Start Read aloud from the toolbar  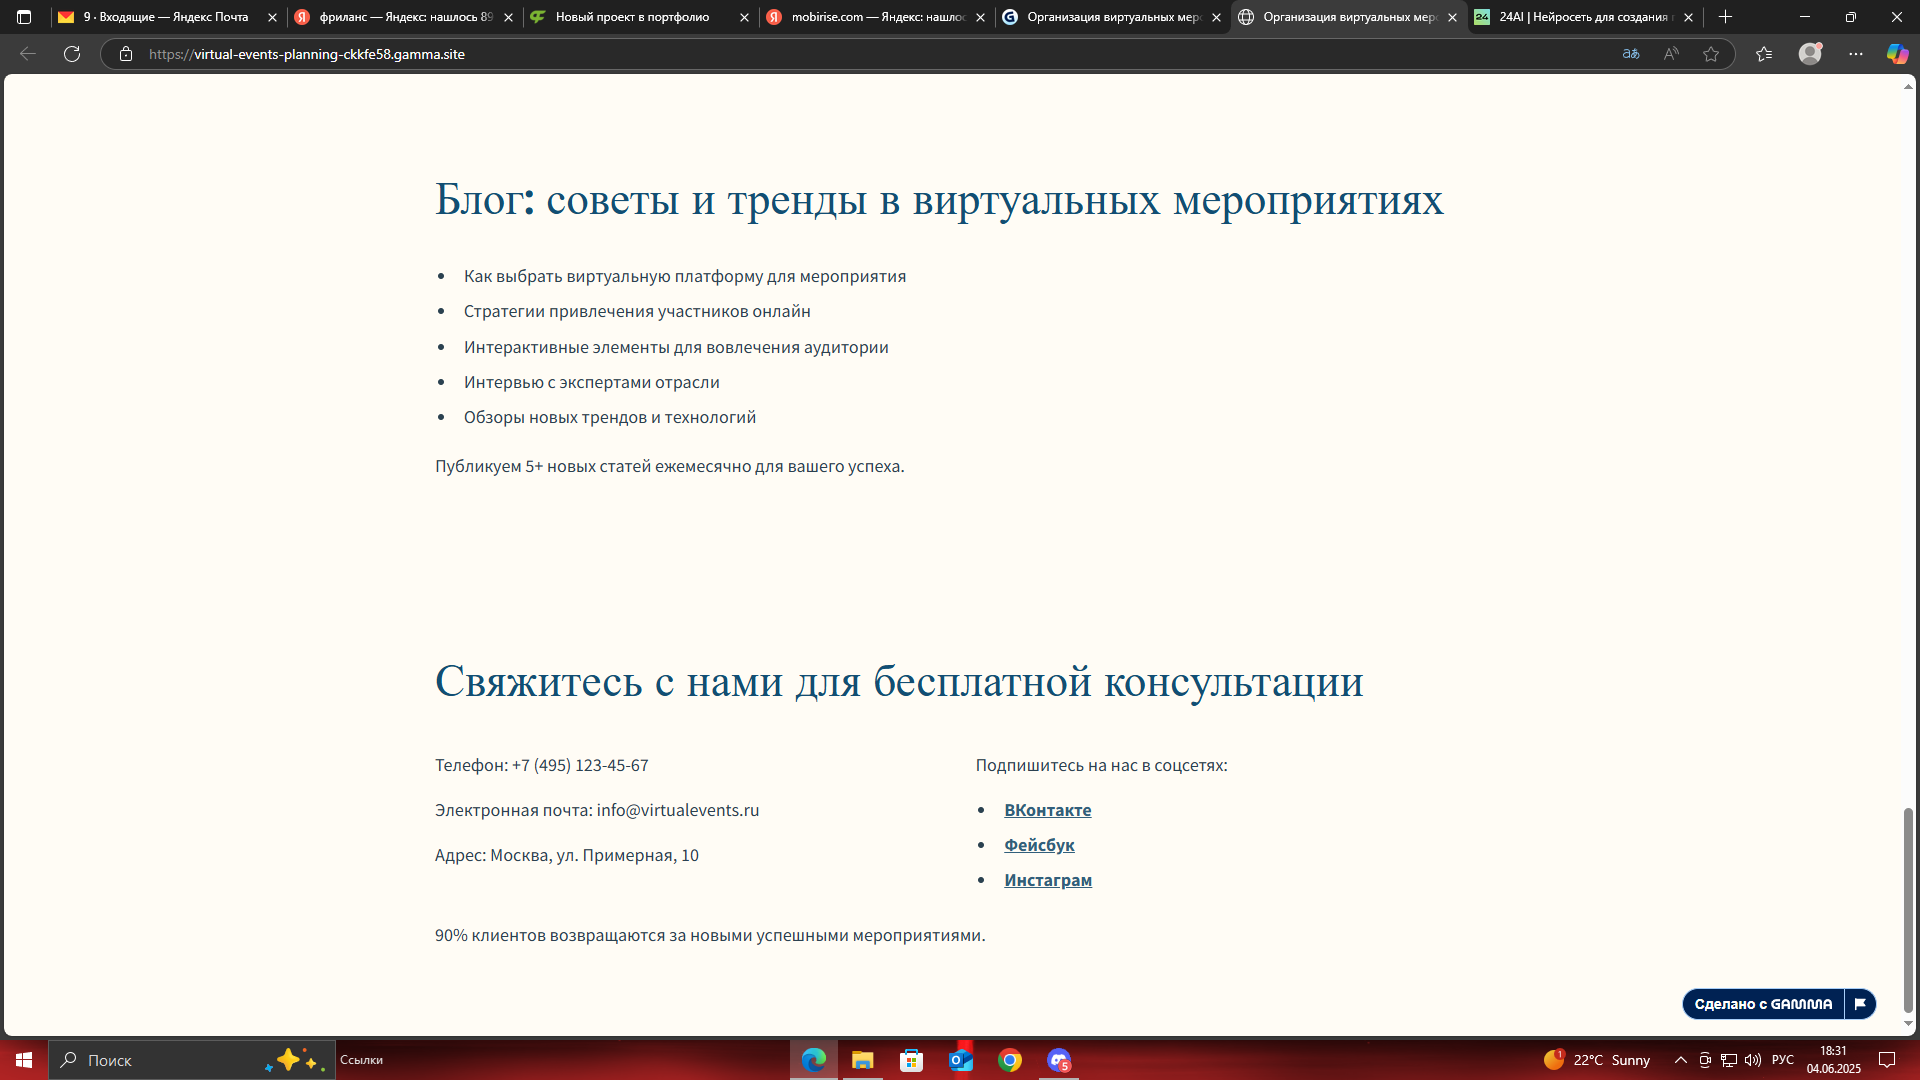tap(1670, 54)
